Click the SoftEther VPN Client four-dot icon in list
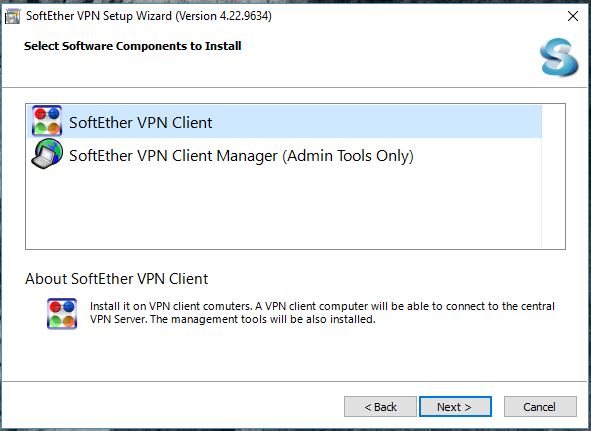This screenshot has height=431, width=591. click(x=47, y=121)
